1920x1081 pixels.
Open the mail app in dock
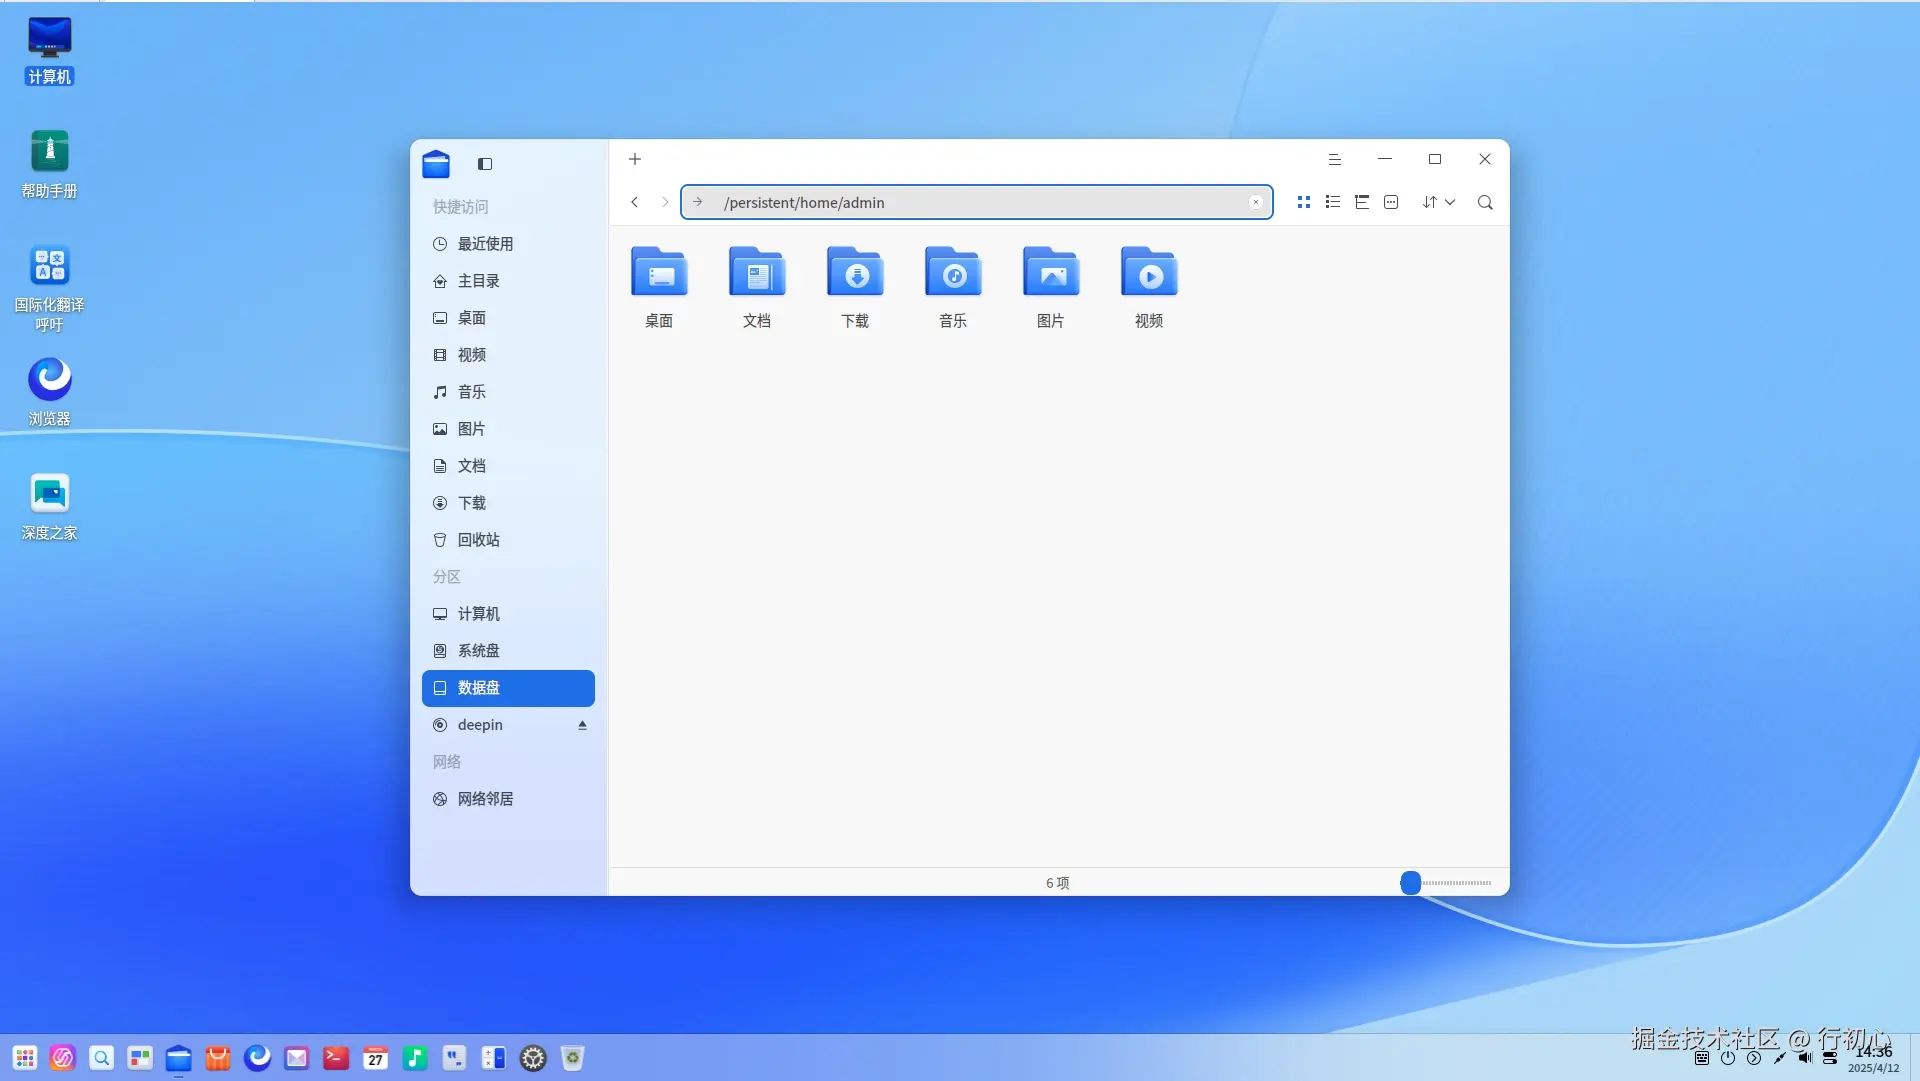297,1058
